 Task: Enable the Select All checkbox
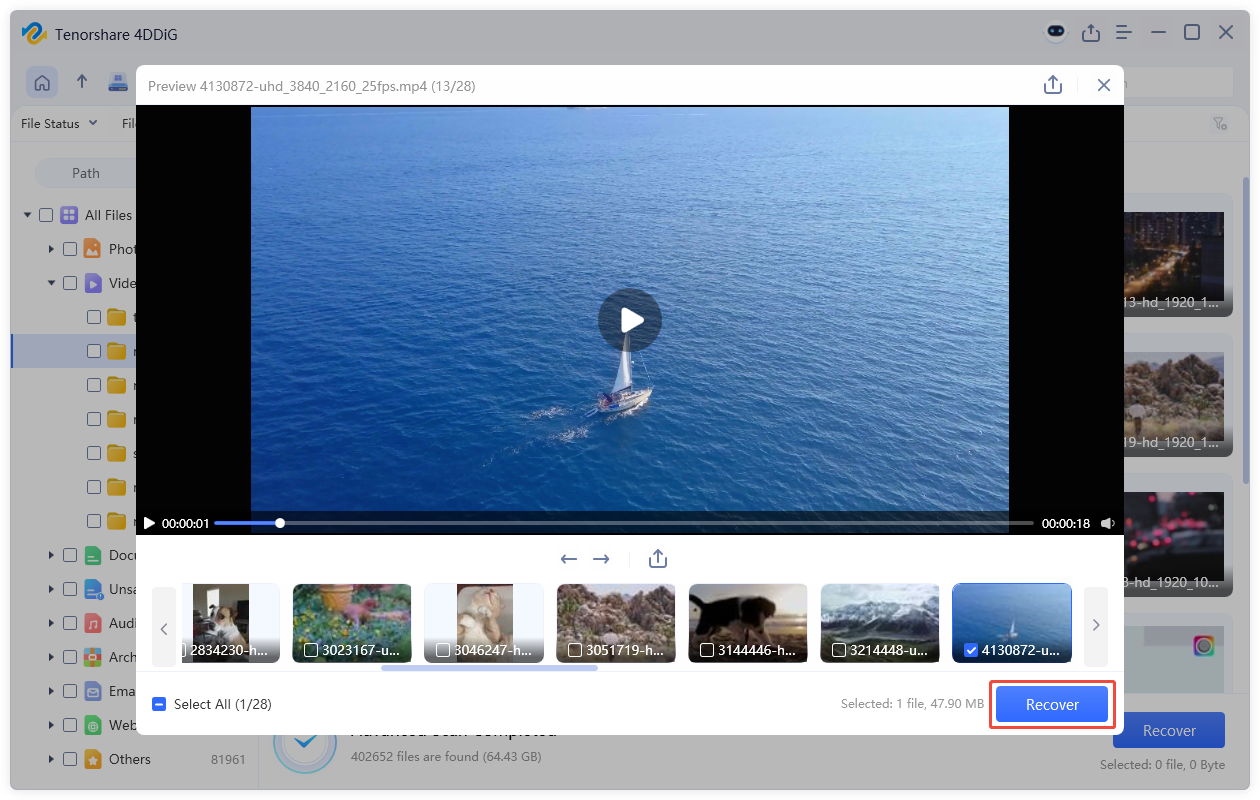(x=159, y=704)
